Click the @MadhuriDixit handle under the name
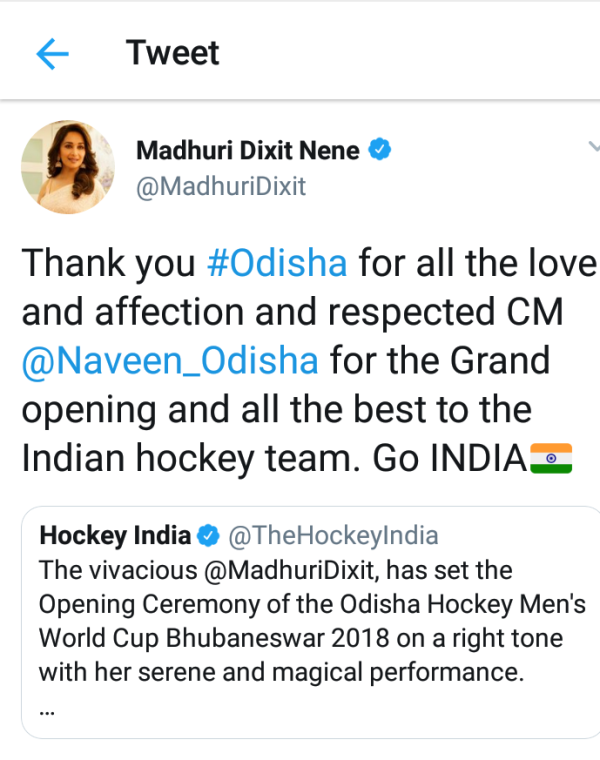 [221, 187]
